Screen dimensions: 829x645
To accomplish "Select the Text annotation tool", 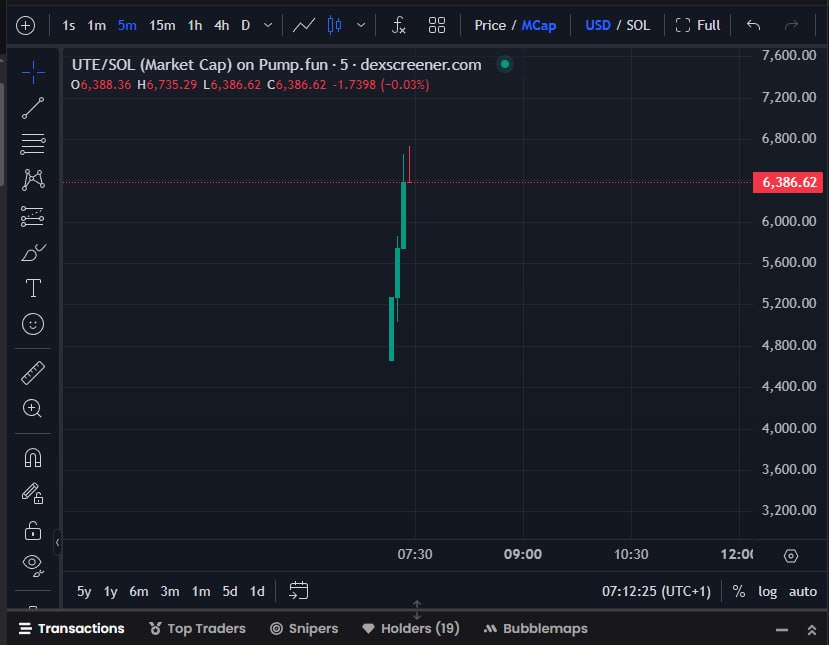I will (33, 288).
